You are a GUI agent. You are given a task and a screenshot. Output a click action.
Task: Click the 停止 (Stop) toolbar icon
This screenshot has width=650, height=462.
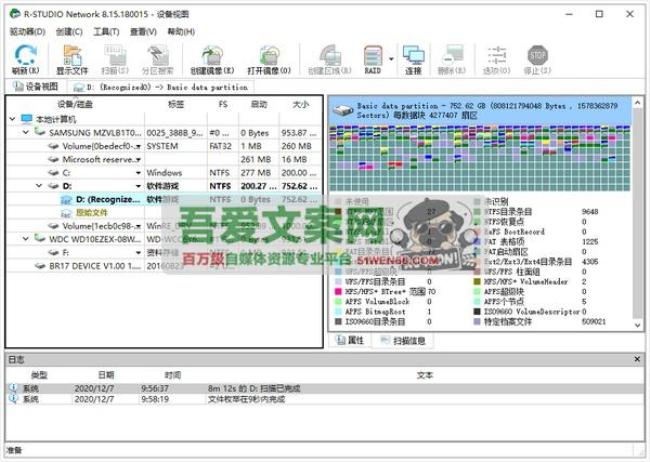(x=537, y=59)
